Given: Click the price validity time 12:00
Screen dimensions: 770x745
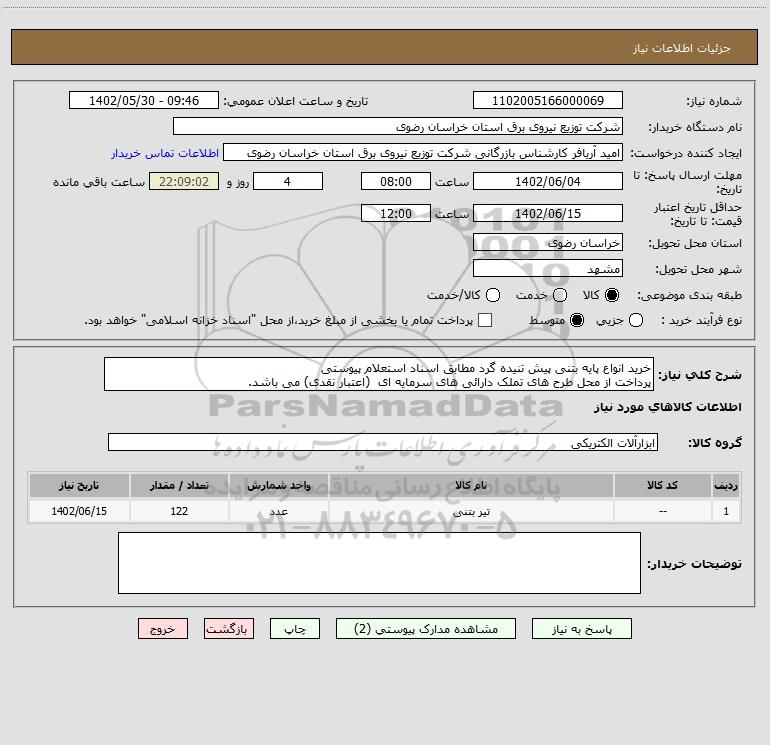Looking at the screenshot, I should click(396, 213).
